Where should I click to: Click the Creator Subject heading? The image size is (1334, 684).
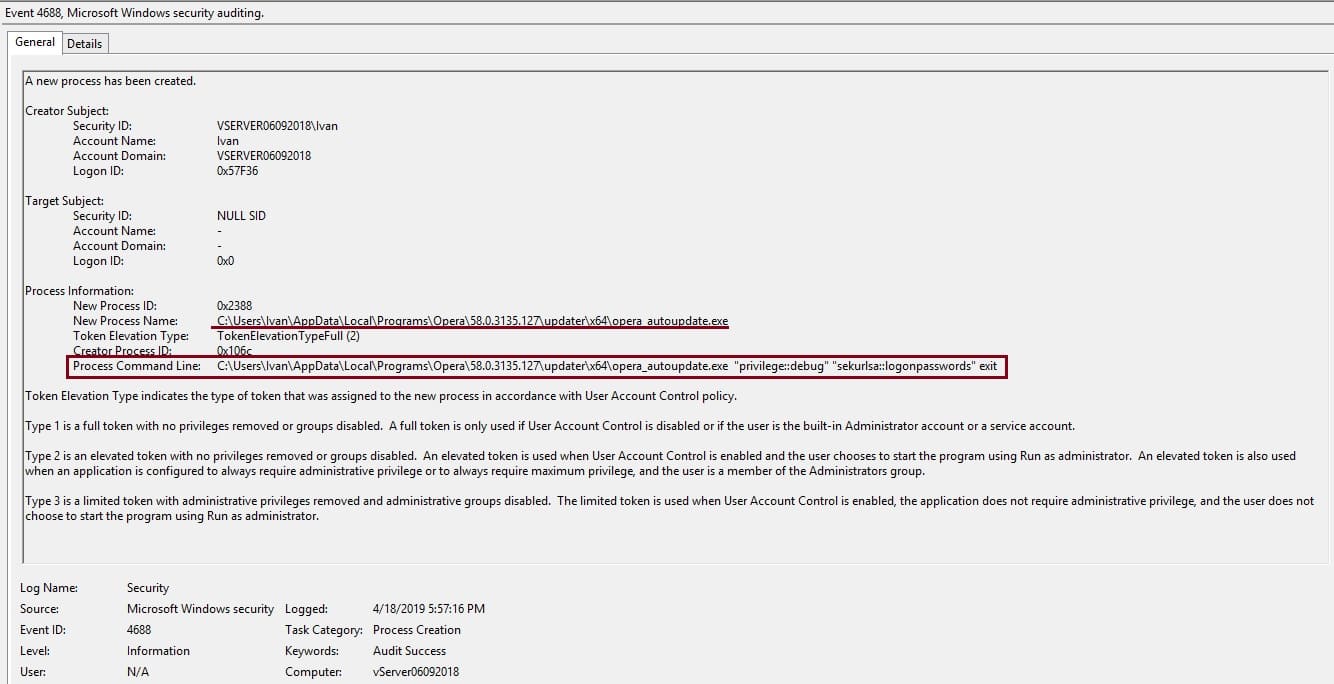click(x=67, y=111)
